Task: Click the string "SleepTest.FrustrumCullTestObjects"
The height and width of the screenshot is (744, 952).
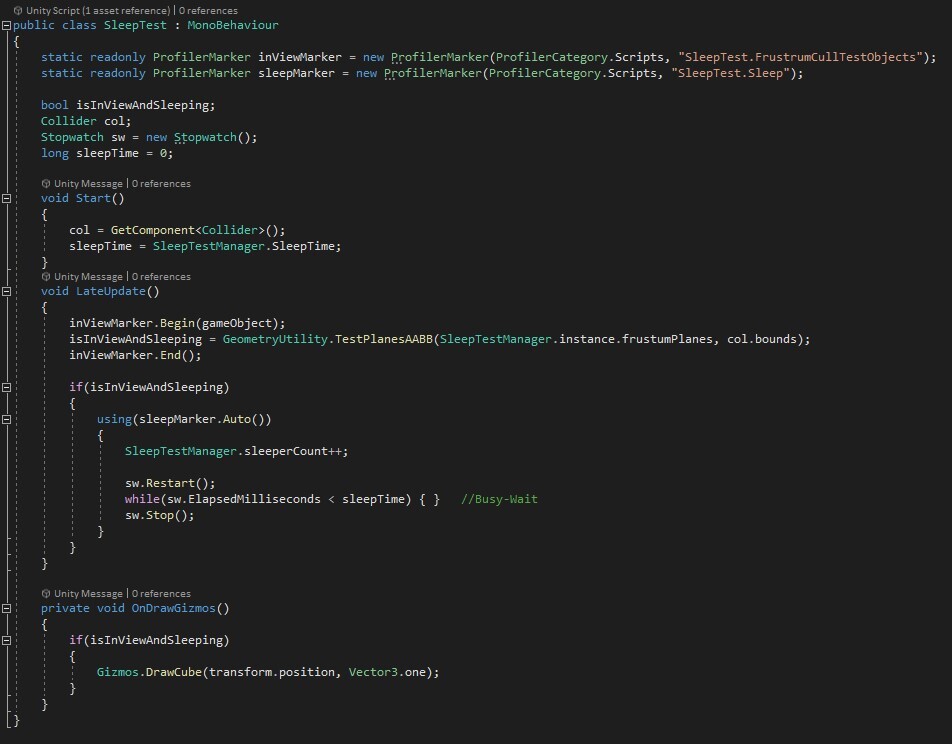Action: (x=800, y=57)
